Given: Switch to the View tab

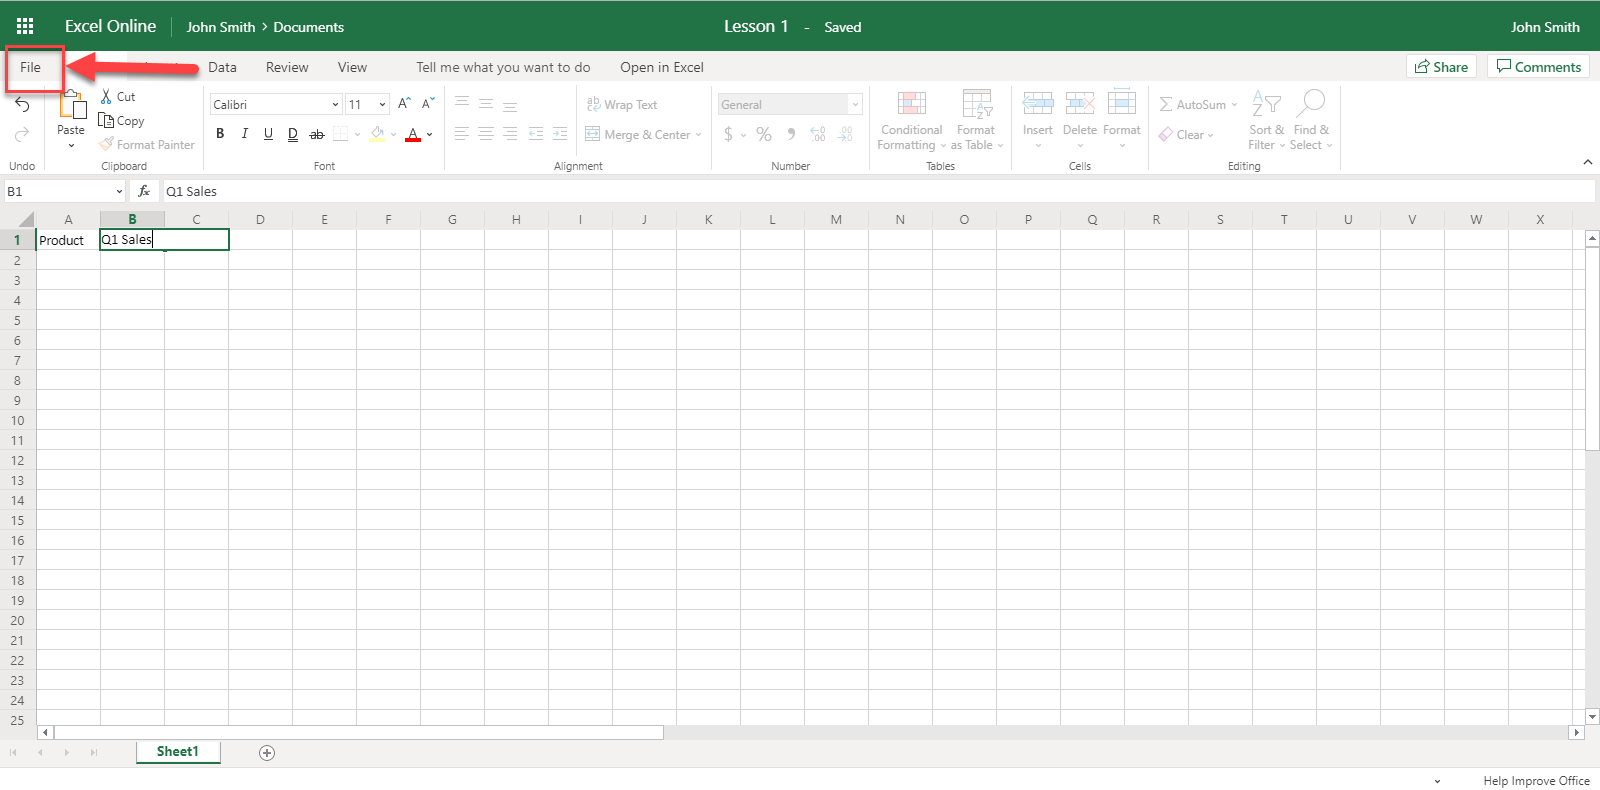Looking at the screenshot, I should (352, 67).
